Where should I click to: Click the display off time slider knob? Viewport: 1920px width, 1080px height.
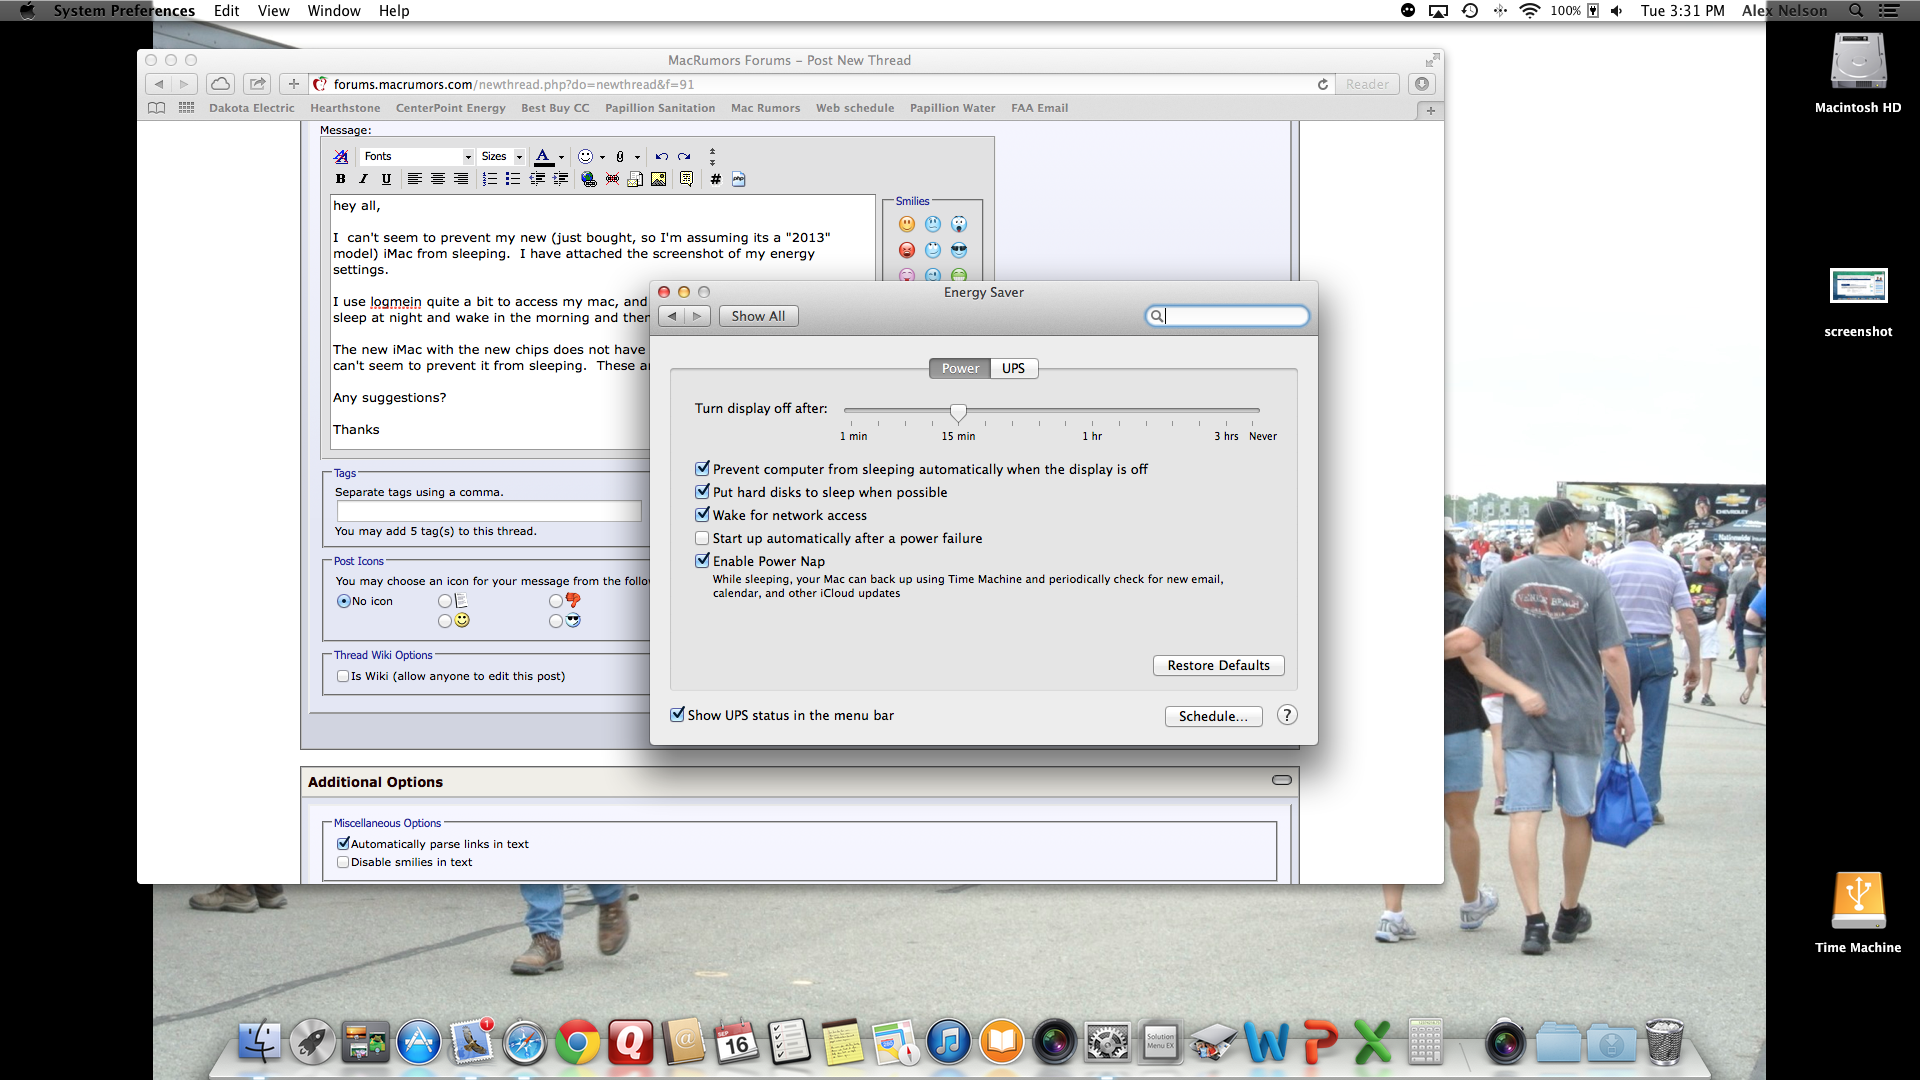[x=958, y=411]
